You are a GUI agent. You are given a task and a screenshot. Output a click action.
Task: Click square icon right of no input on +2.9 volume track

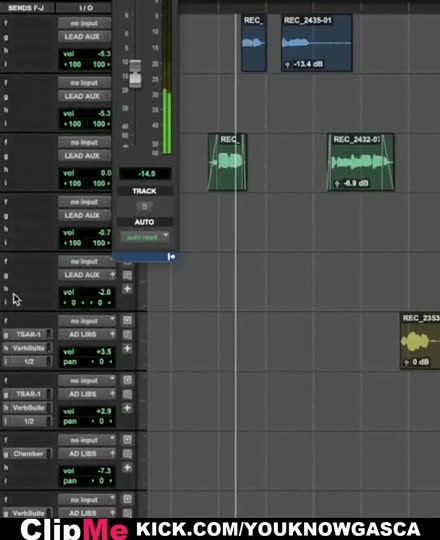click(127, 380)
